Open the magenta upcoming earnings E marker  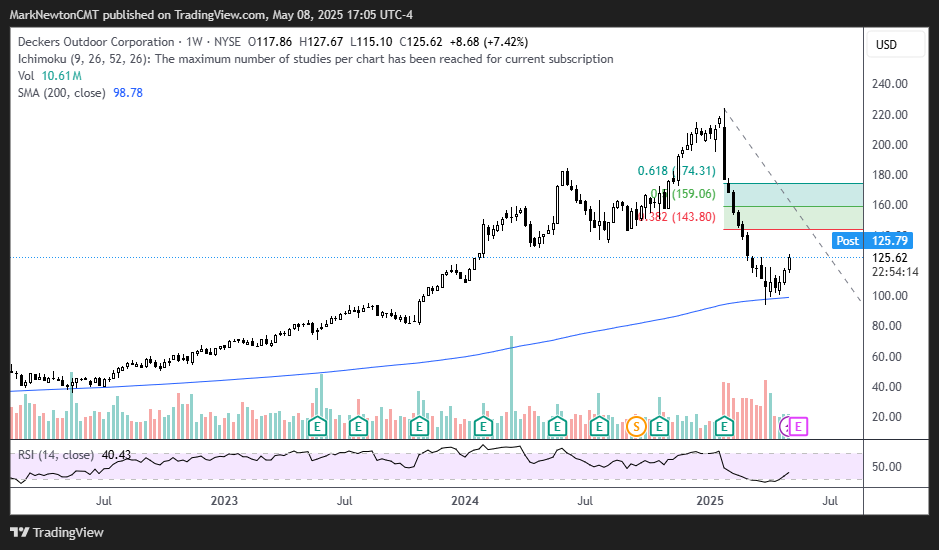tap(798, 427)
